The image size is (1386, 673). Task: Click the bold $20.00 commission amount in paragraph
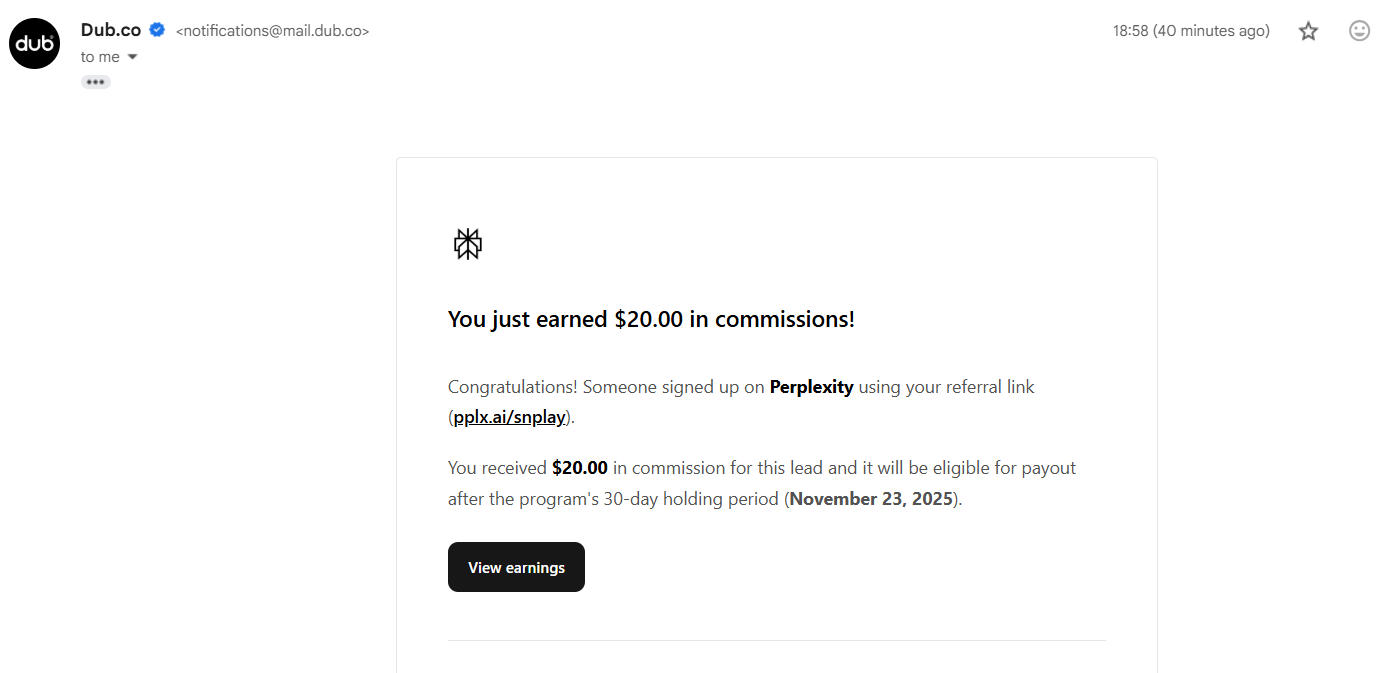click(580, 468)
